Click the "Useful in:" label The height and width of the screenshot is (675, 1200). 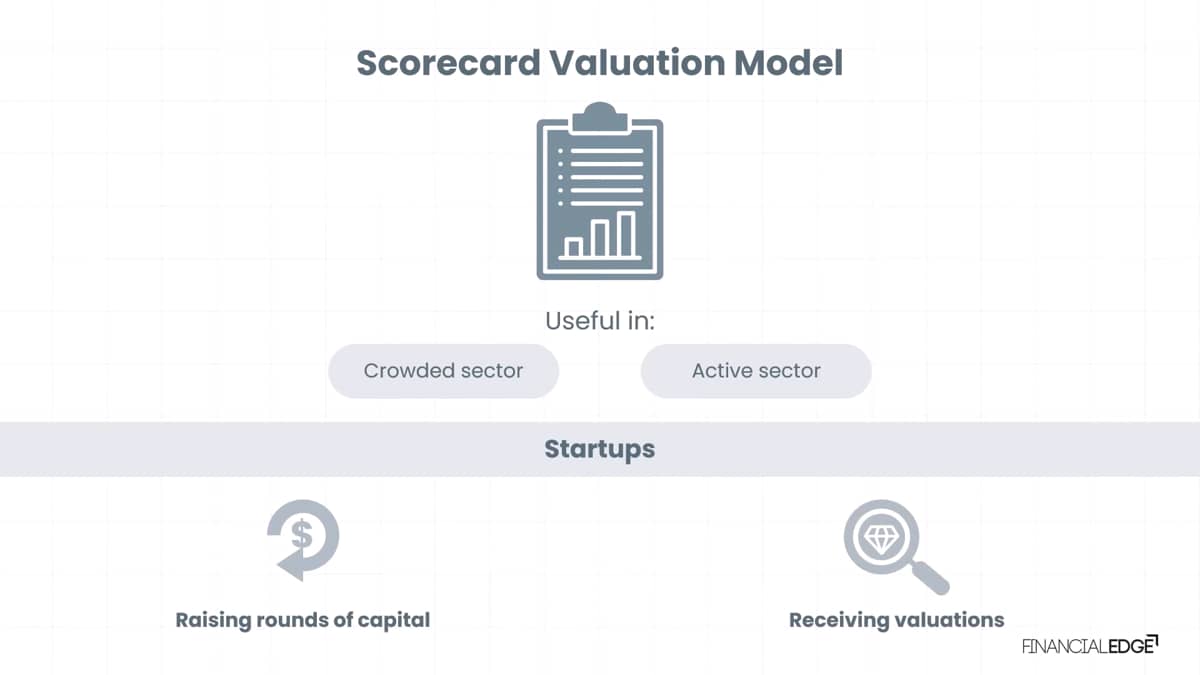(600, 321)
